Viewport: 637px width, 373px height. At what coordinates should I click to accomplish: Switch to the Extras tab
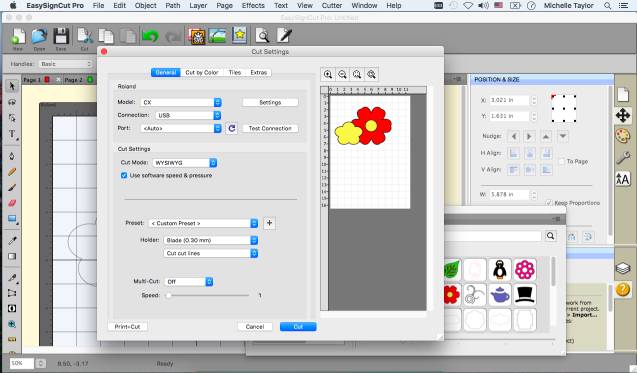259,72
